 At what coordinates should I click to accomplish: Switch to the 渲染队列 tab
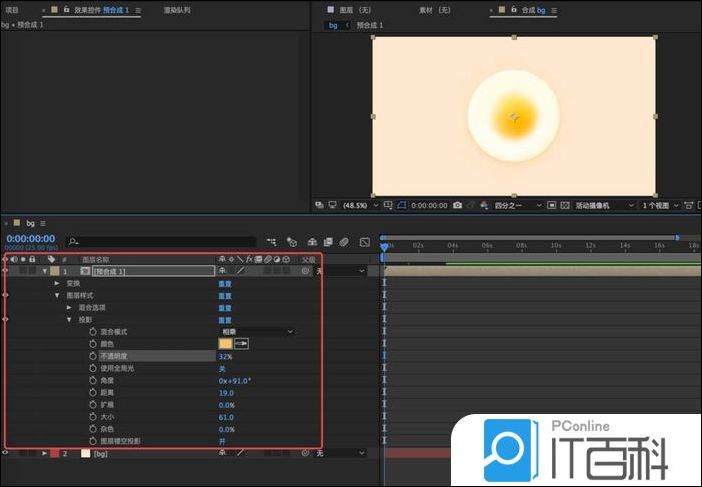point(176,10)
